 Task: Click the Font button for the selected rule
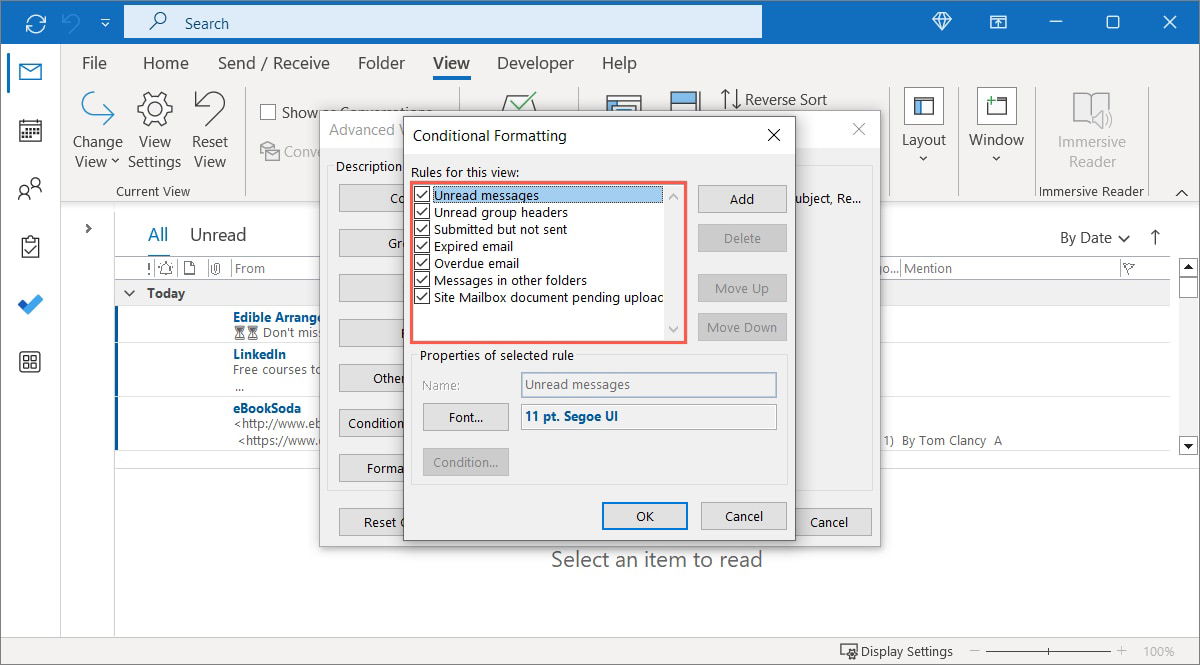[x=465, y=417]
